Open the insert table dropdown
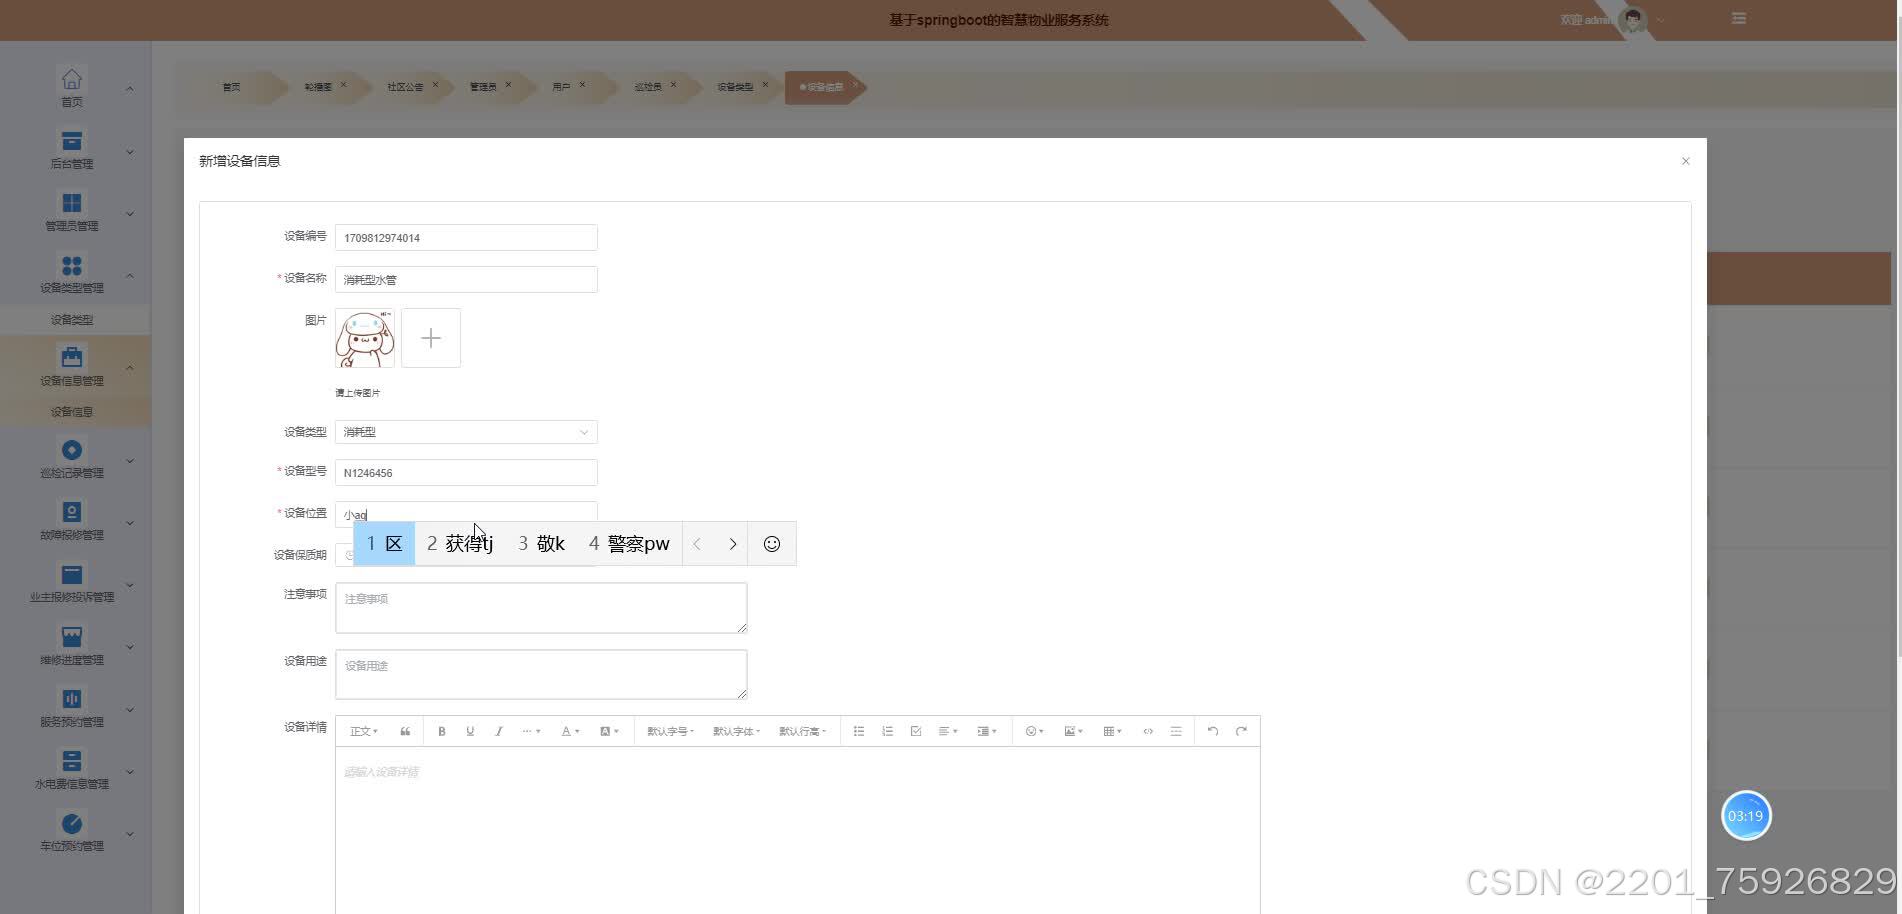The height and width of the screenshot is (914, 1902). [x=1112, y=731]
